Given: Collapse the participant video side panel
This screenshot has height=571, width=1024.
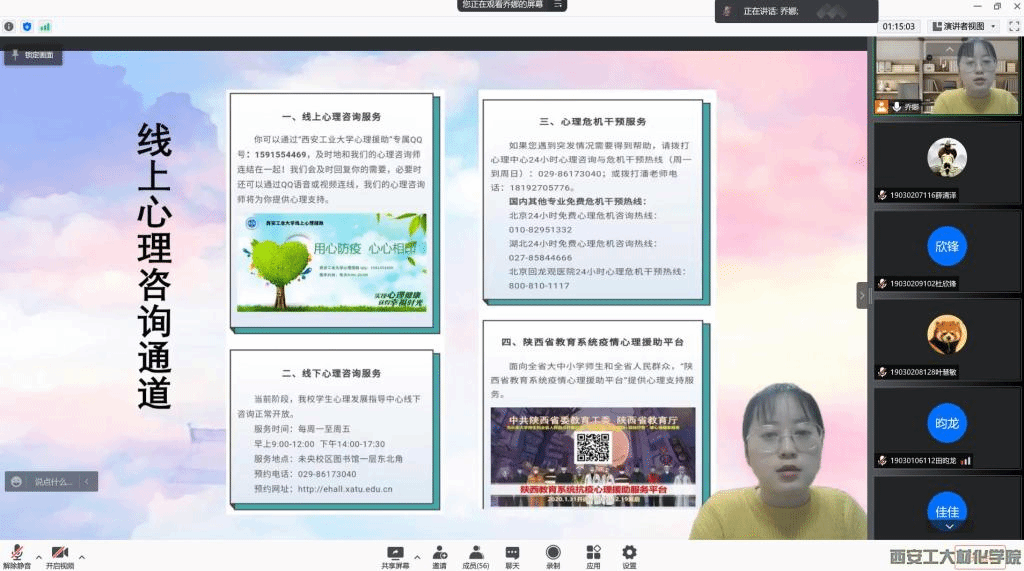Looking at the screenshot, I should (862, 295).
